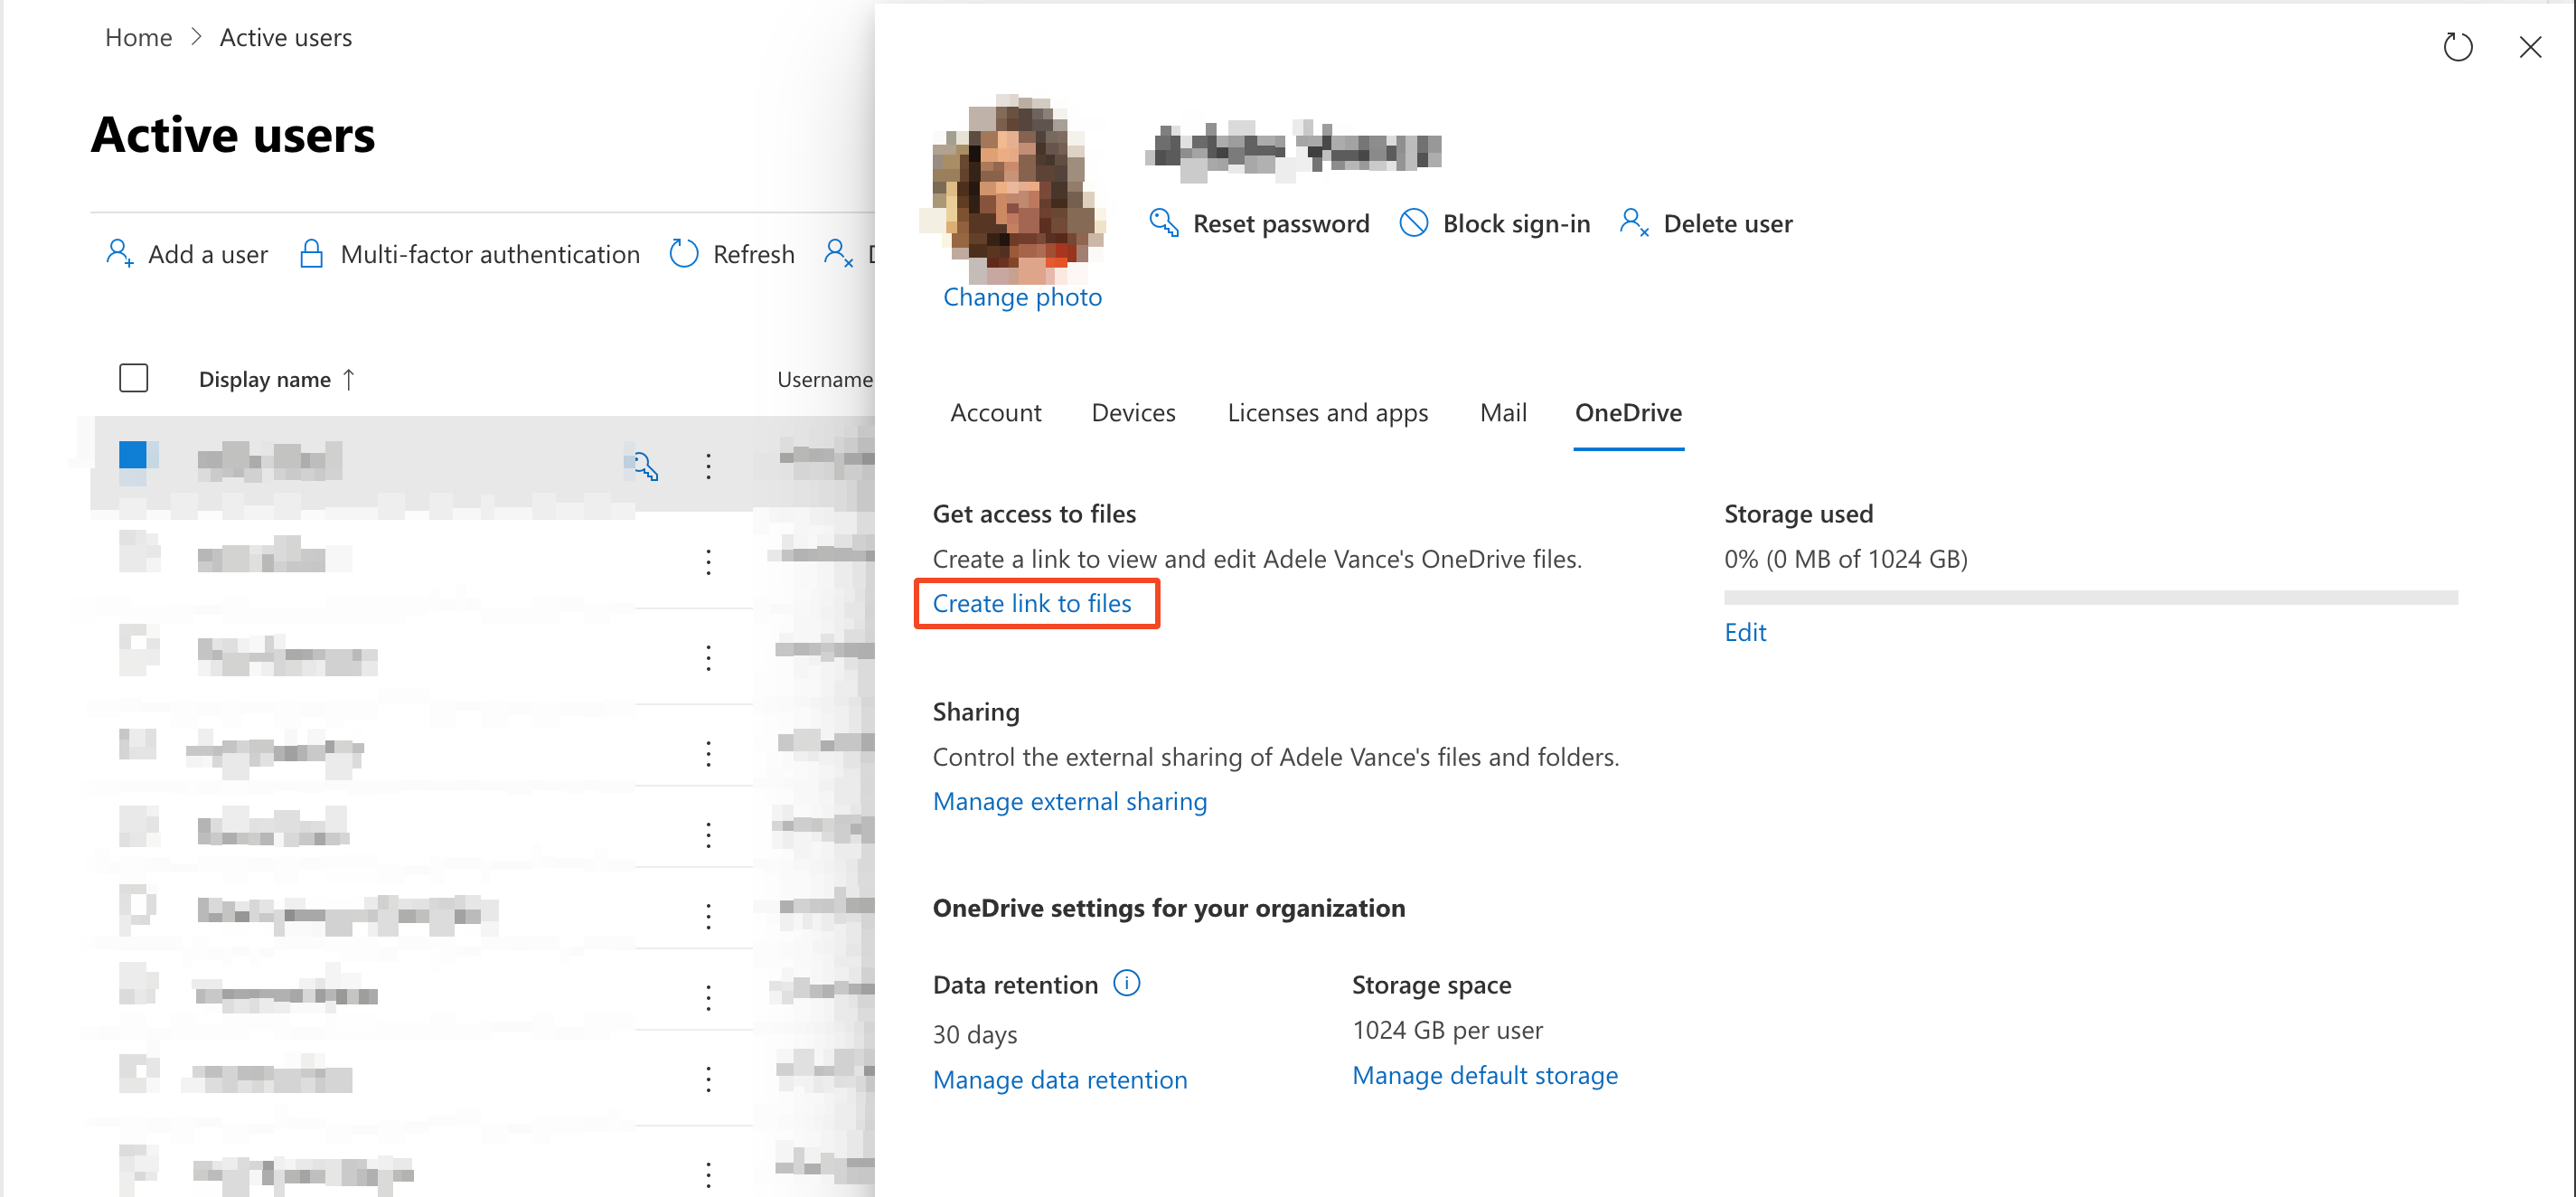Click the '30 days' data retention value
2576x1197 pixels.
(x=974, y=1033)
